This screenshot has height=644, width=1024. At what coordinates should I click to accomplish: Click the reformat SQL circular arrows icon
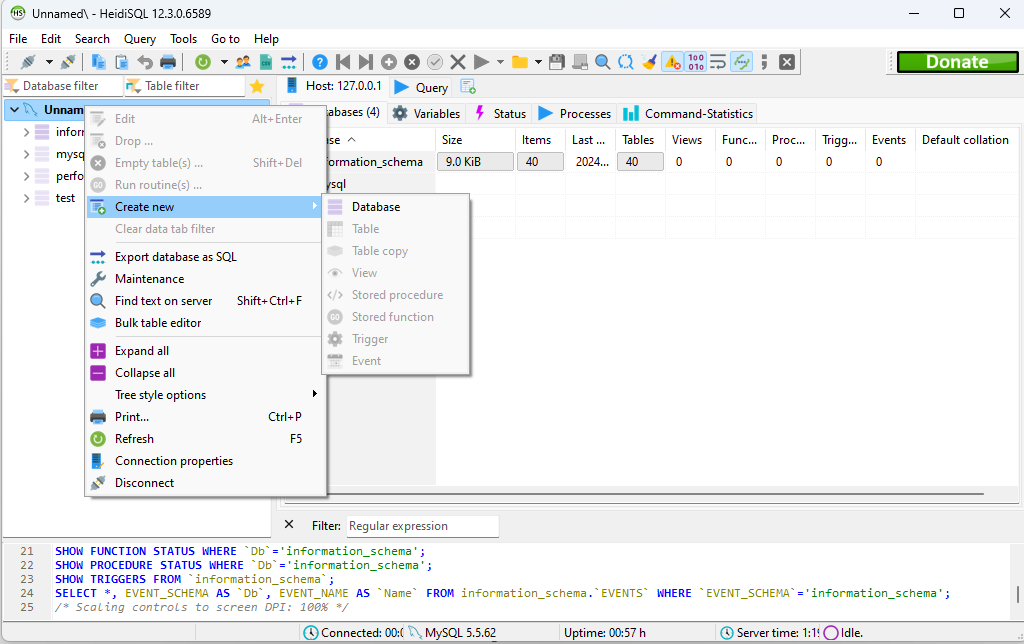coord(626,62)
